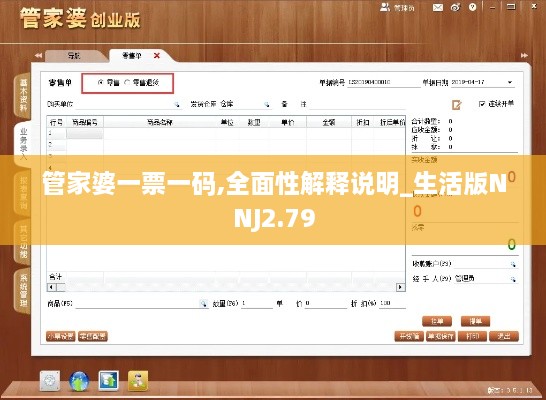This screenshot has height=400, width=546.
Task: Open the monitor upload icon in dock
Action: [108, 381]
